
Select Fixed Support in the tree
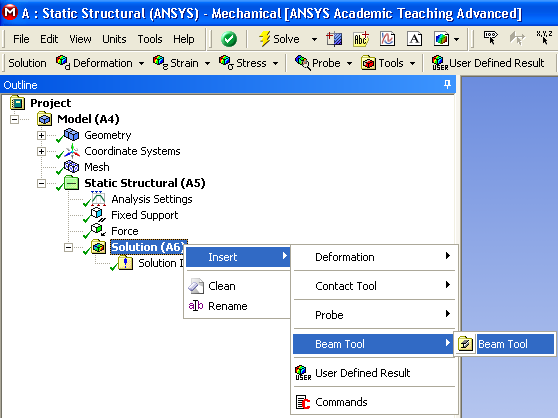(x=144, y=215)
